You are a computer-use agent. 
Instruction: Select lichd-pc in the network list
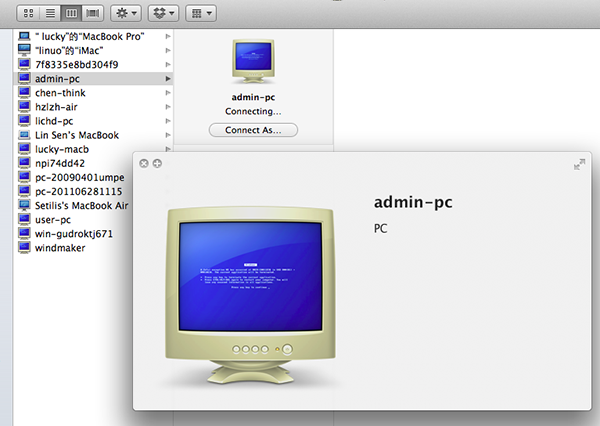[x=93, y=121]
